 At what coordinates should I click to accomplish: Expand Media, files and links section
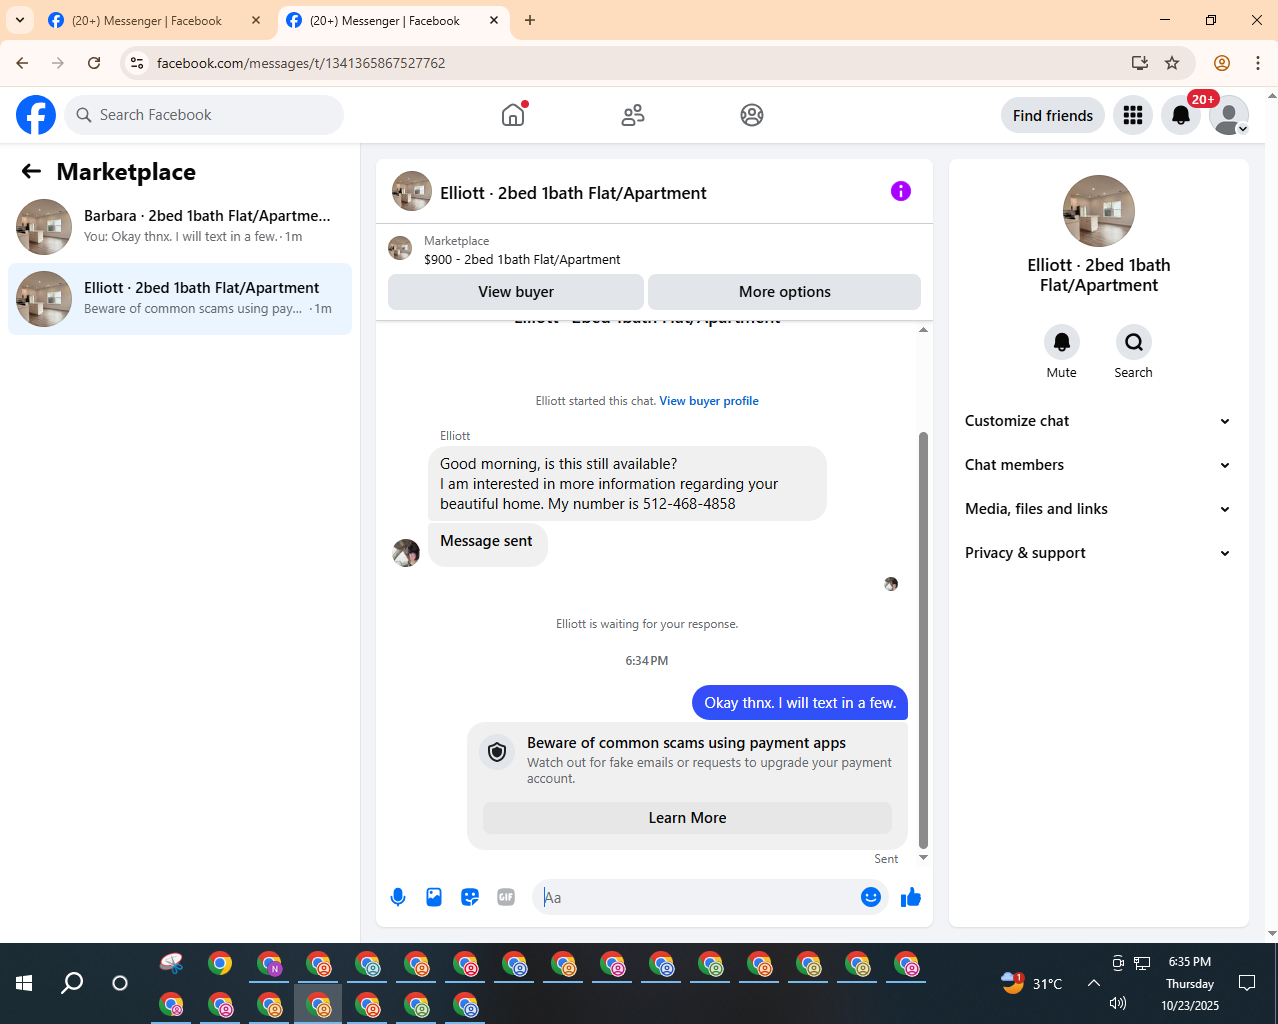point(1098,509)
